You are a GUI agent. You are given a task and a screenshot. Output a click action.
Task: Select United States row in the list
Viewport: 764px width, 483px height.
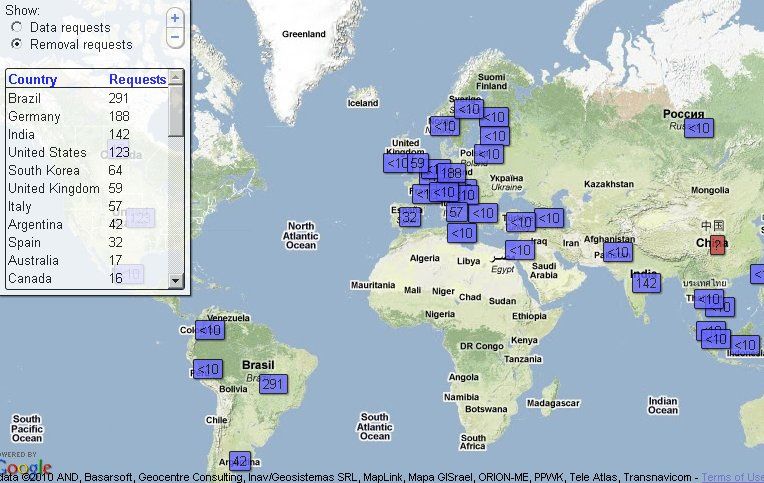[x=87, y=153]
